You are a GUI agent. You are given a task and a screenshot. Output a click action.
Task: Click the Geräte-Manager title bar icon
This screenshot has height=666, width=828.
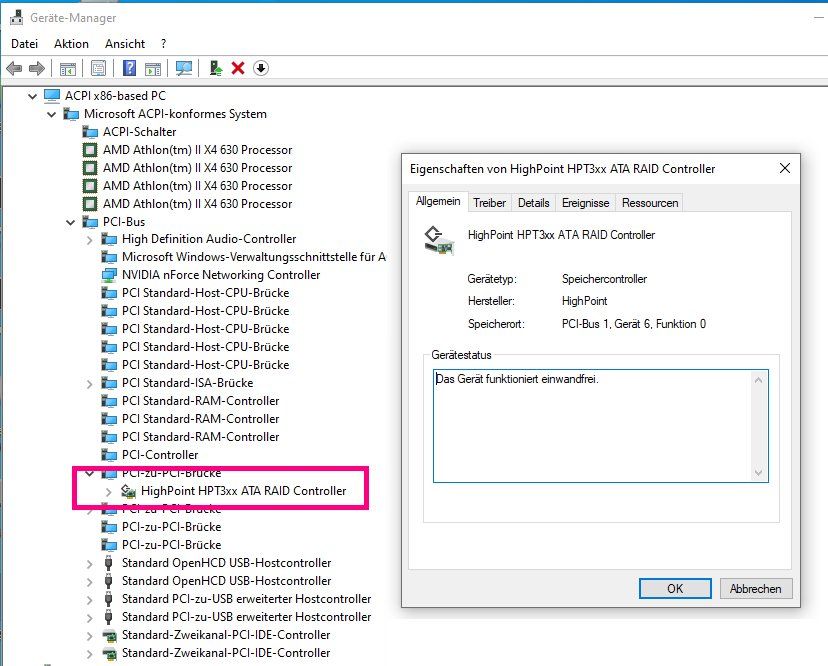pyautogui.click(x=17, y=17)
